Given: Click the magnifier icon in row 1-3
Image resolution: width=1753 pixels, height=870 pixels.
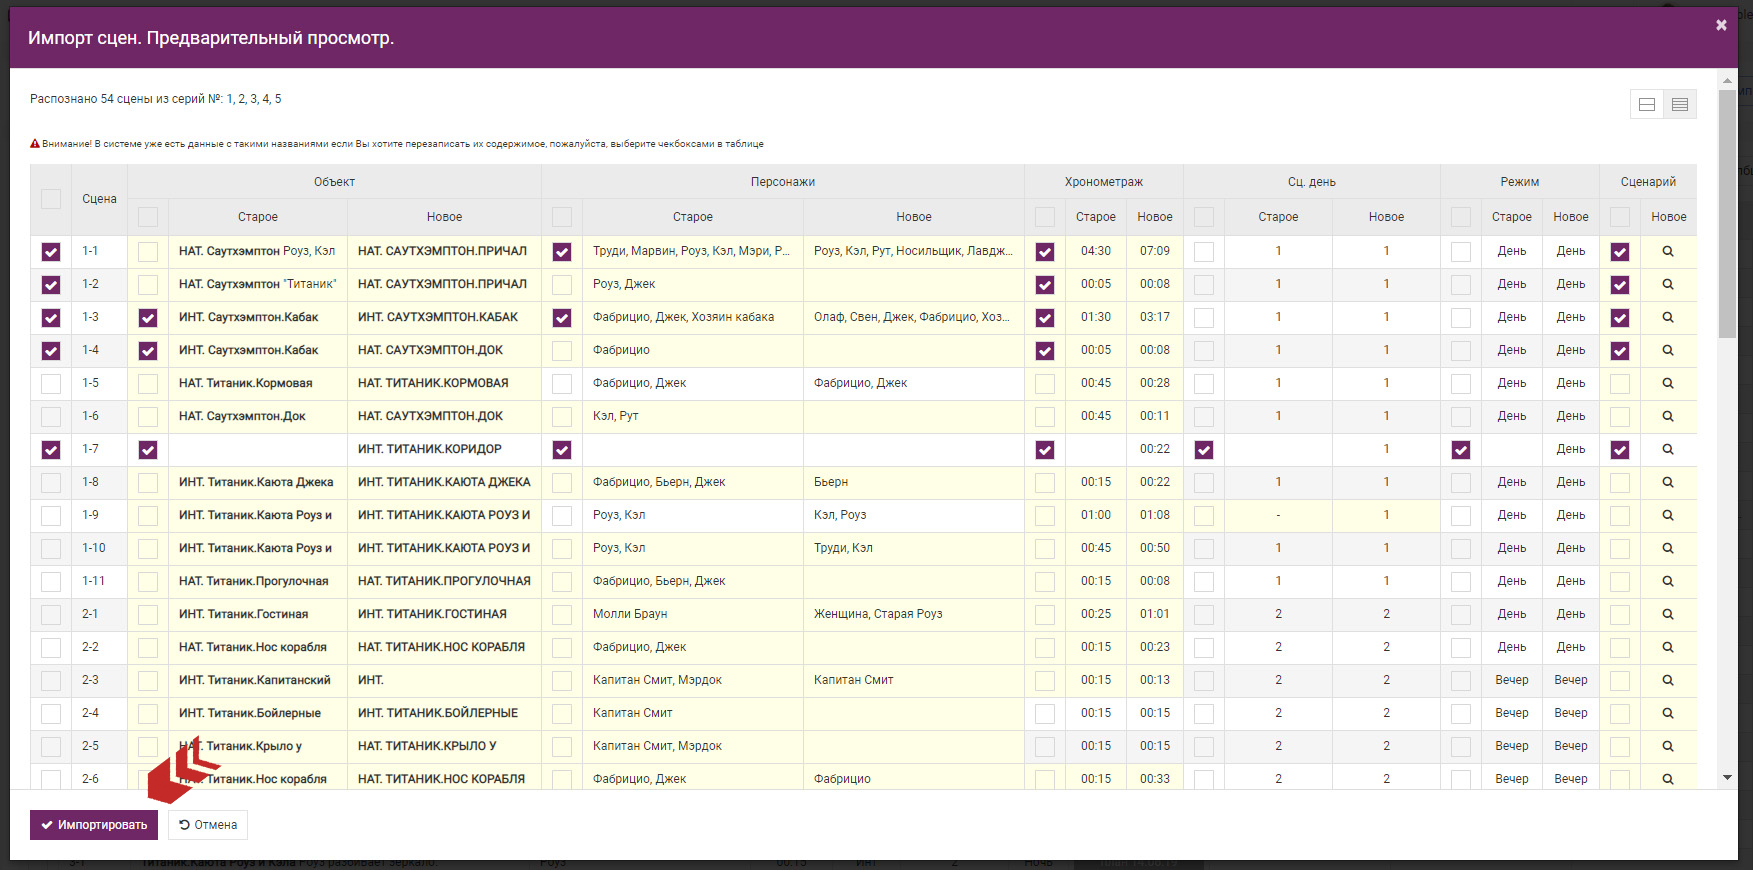Looking at the screenshot, I should tap(1668, 318).
